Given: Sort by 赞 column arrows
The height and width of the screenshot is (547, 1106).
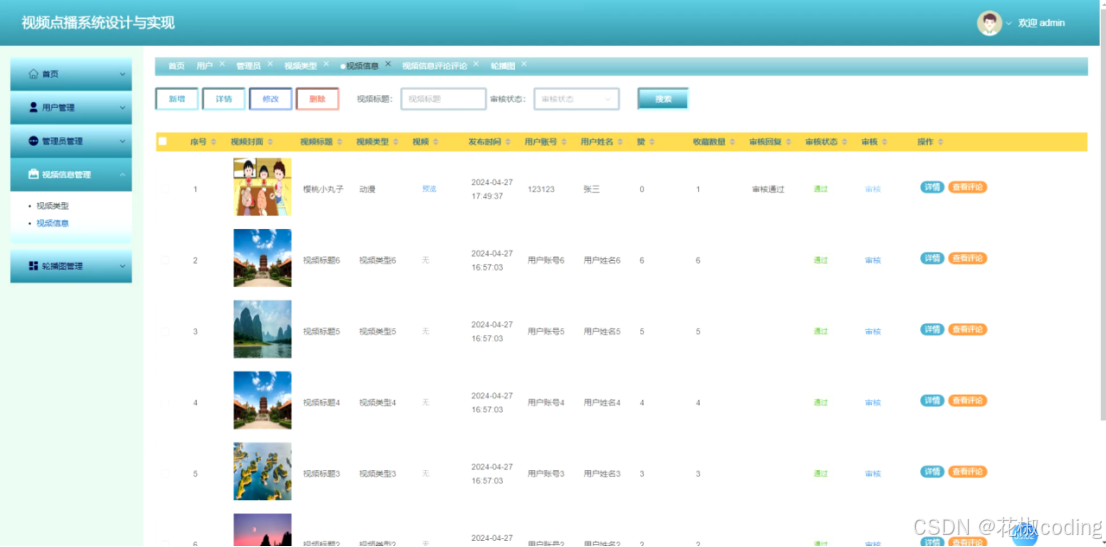Looking at the screenshot, I should [652, 142].
